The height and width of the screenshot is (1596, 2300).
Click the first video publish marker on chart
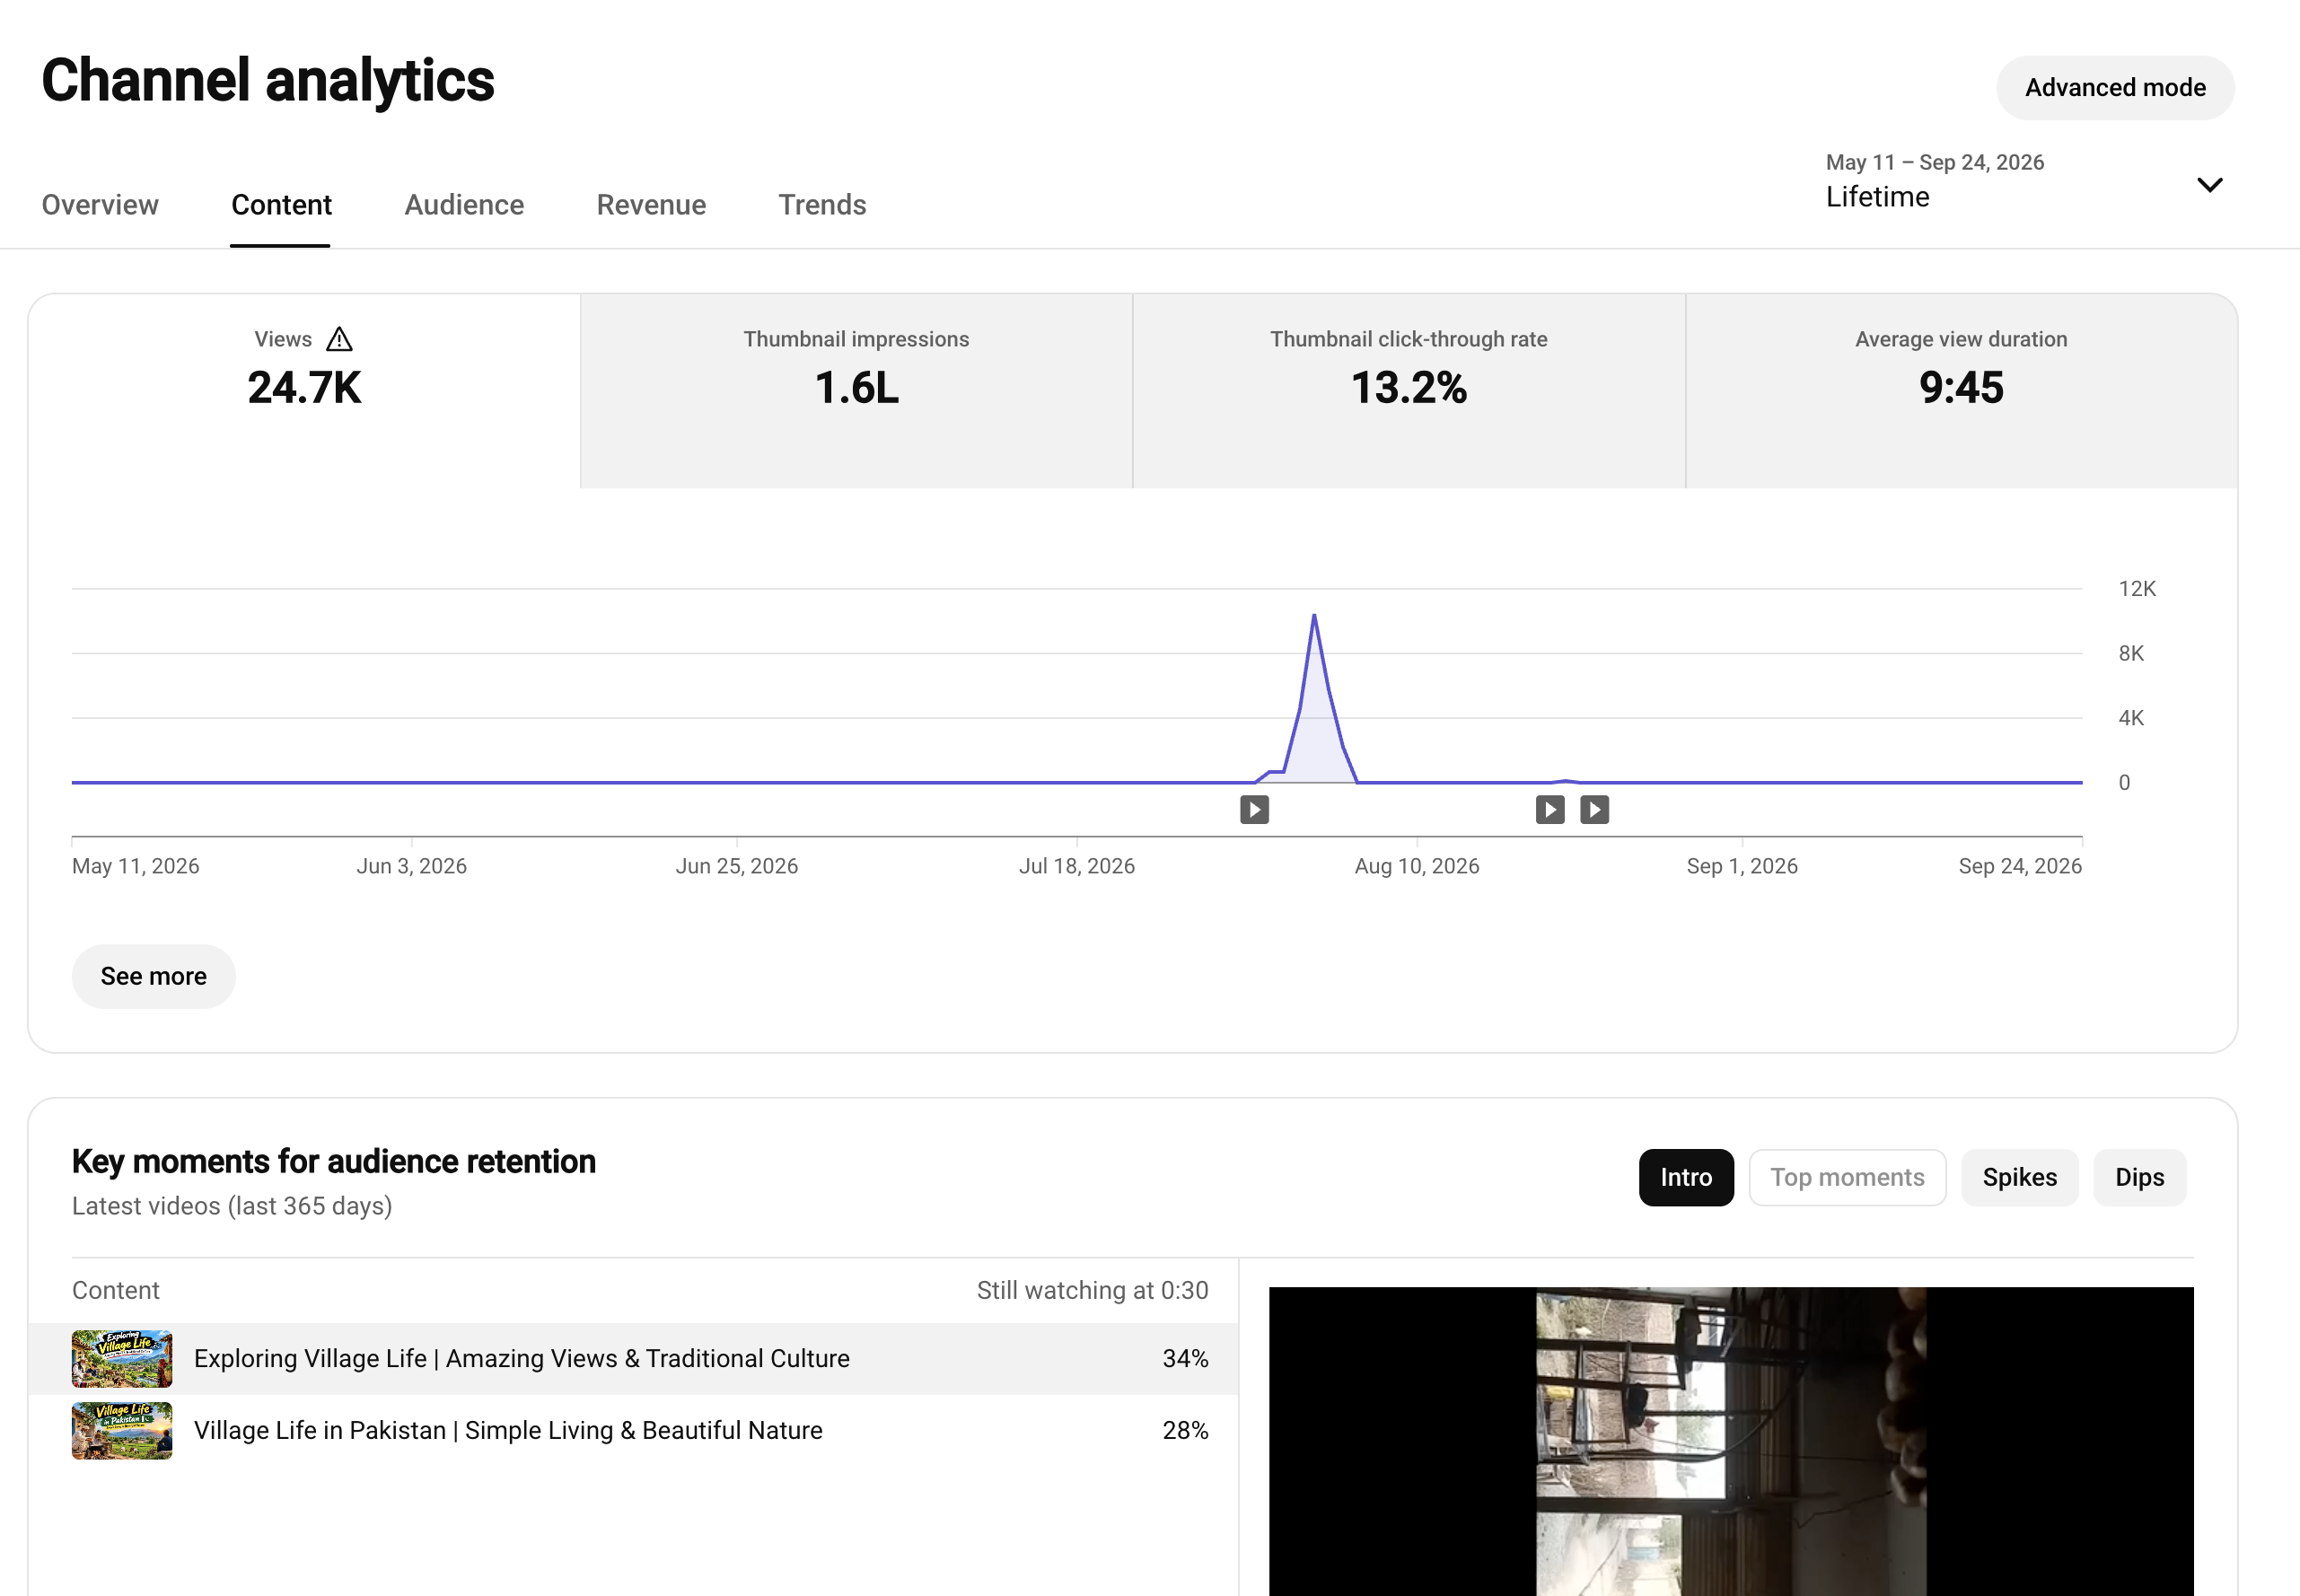coord(1254,809)
